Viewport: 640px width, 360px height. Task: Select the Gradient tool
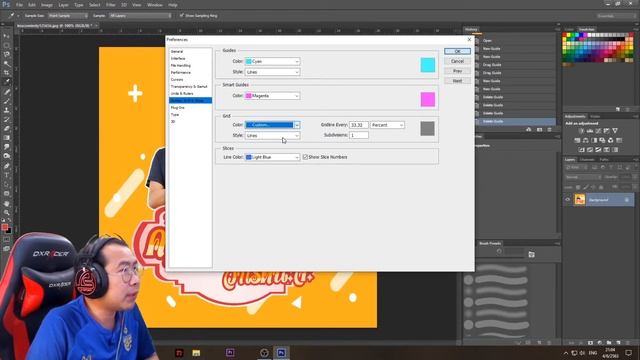point(7,138)
